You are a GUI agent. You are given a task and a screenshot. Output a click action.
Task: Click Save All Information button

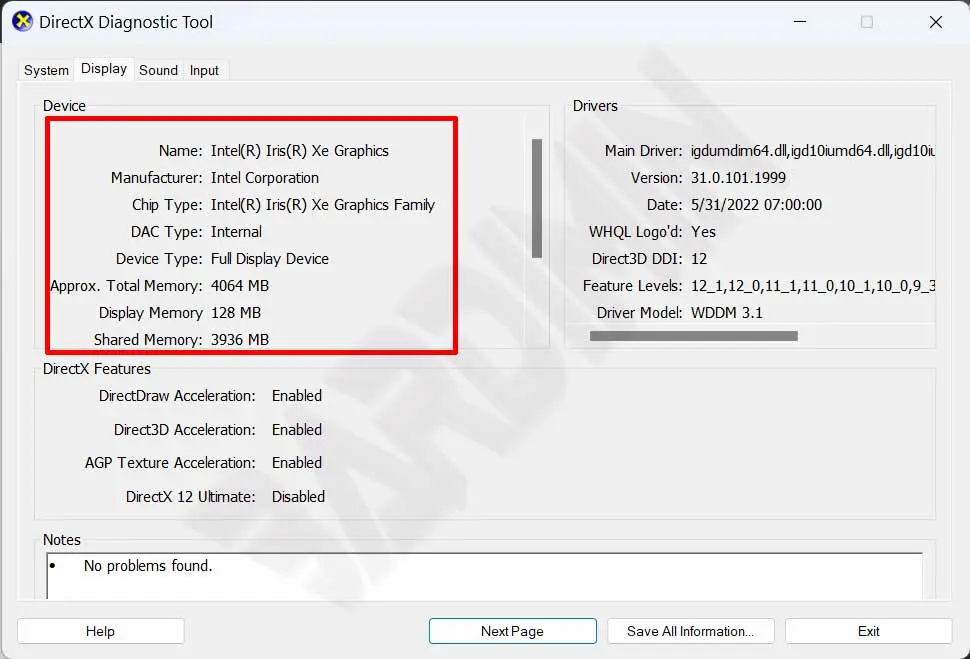point(690,631)
